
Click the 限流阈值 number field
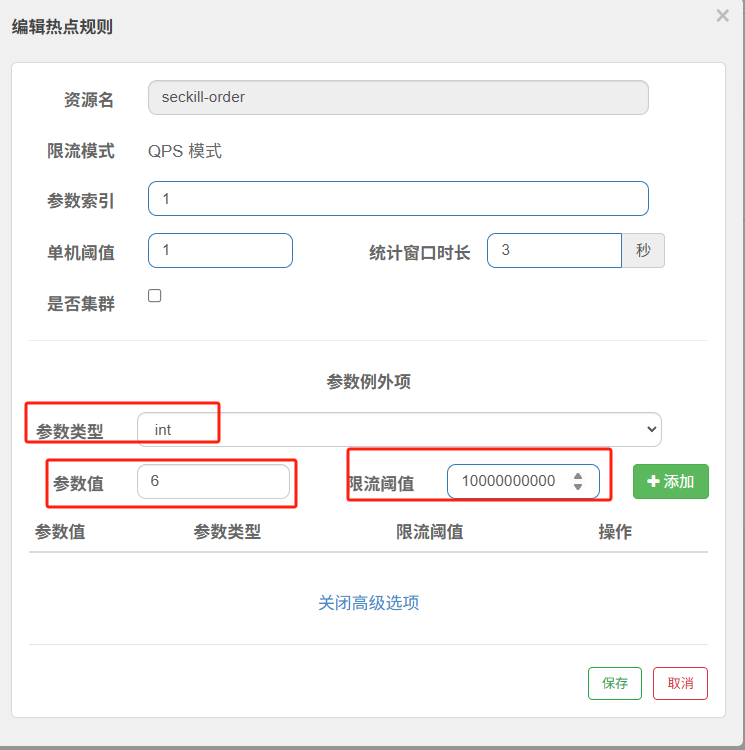click(523, 481)
